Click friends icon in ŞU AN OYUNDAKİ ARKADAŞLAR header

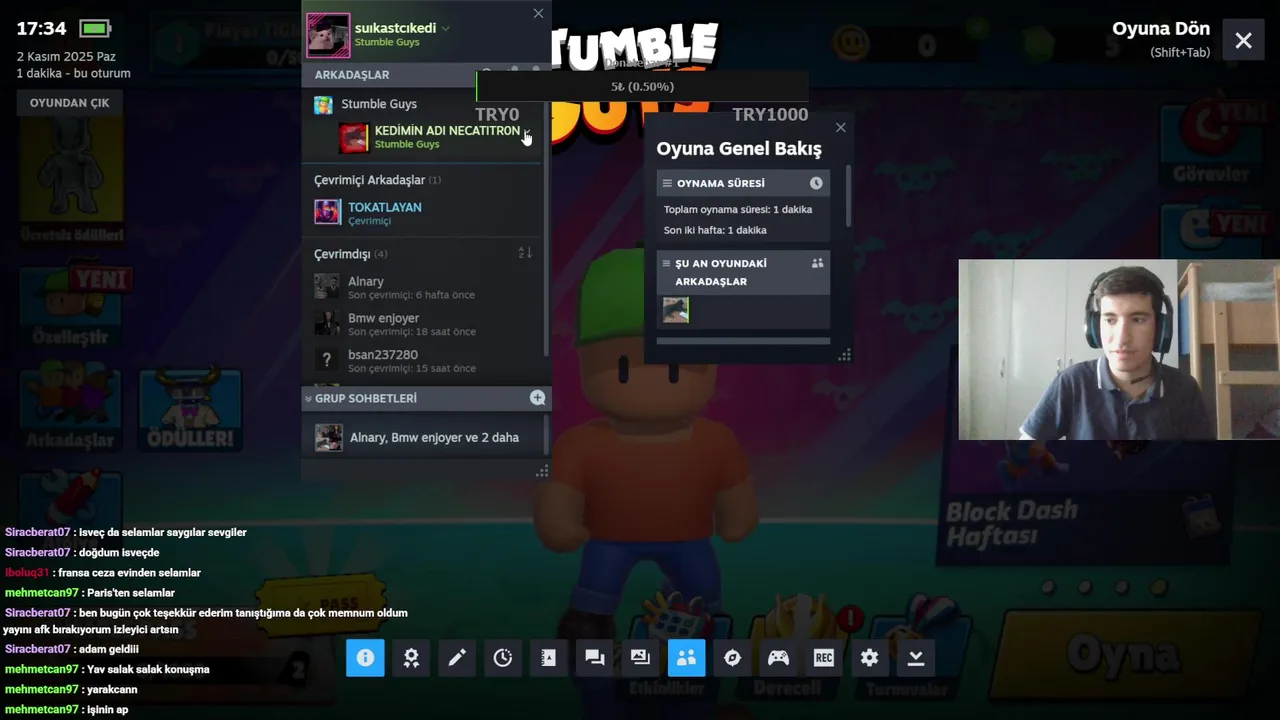point(817,263)
